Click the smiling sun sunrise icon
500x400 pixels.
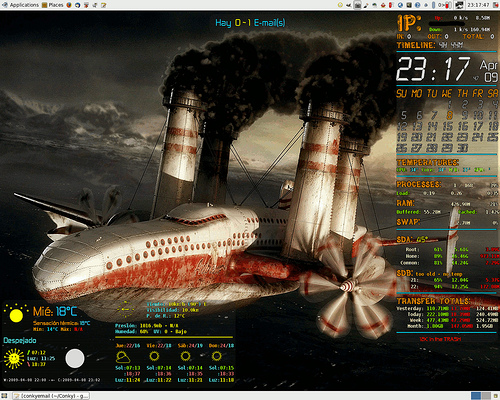click(x=14, y=358)
